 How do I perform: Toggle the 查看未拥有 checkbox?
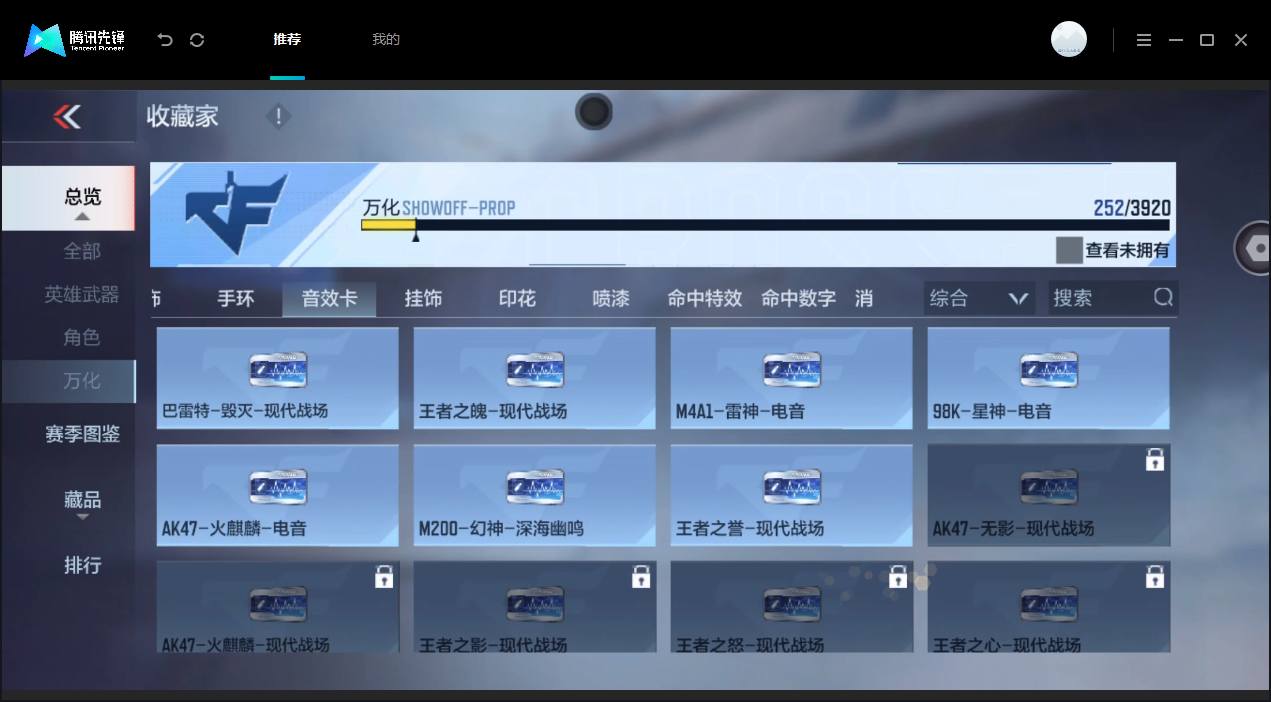pos(1069,250)
